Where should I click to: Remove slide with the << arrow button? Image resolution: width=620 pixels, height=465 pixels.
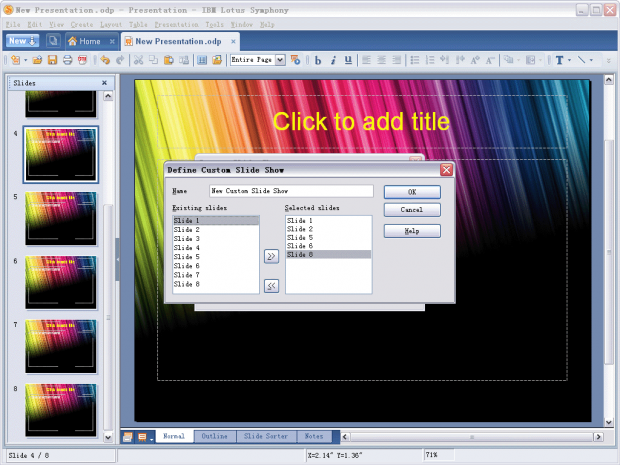(271, 286)
